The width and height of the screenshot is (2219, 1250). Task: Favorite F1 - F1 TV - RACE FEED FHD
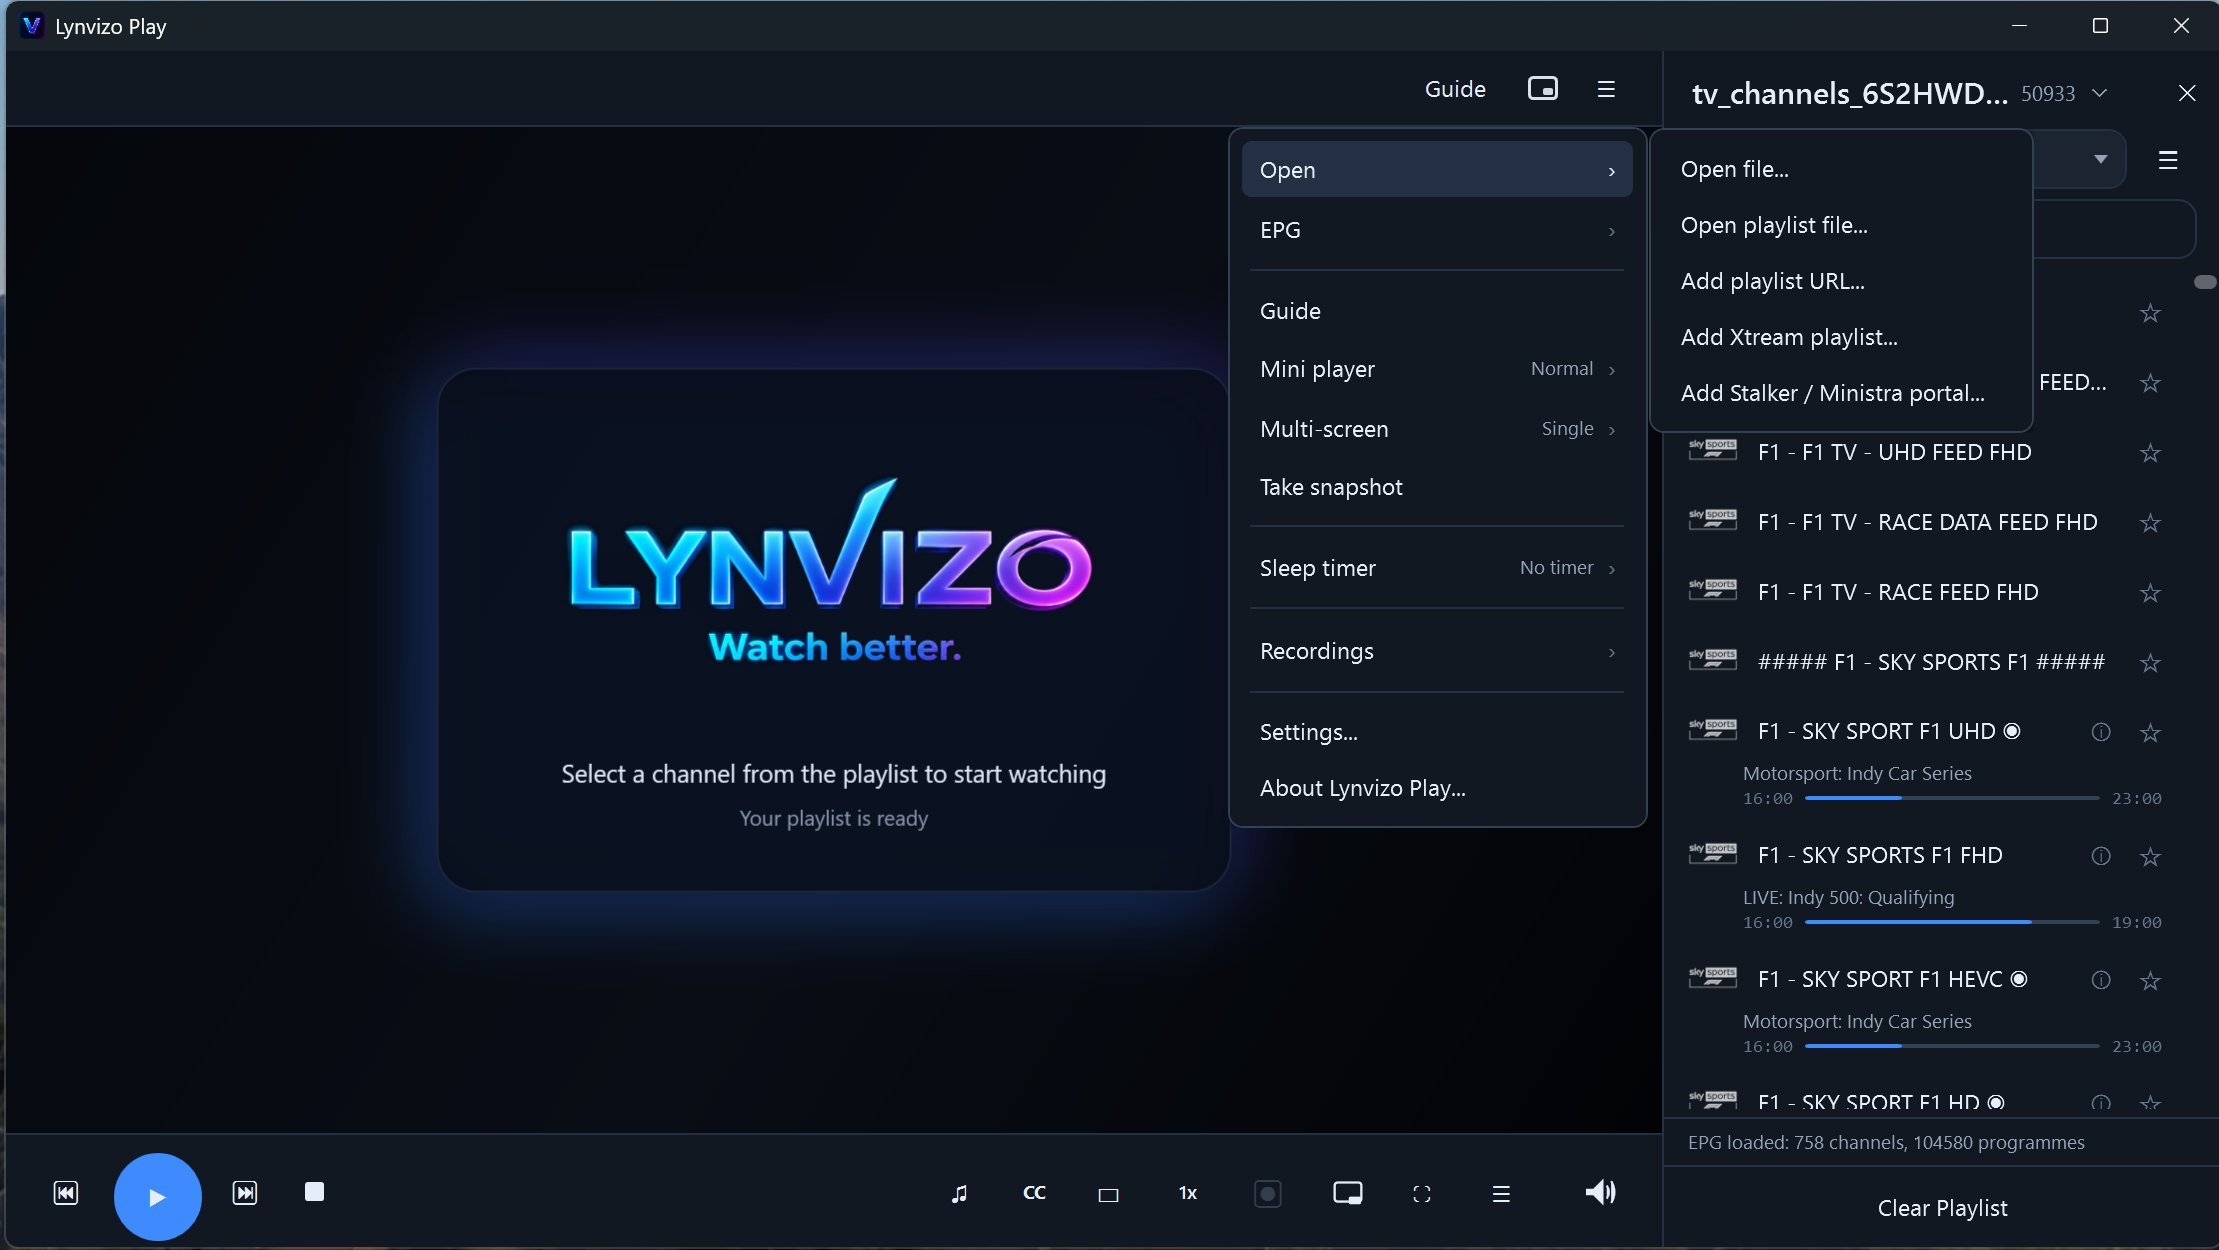click(2150, 593)
